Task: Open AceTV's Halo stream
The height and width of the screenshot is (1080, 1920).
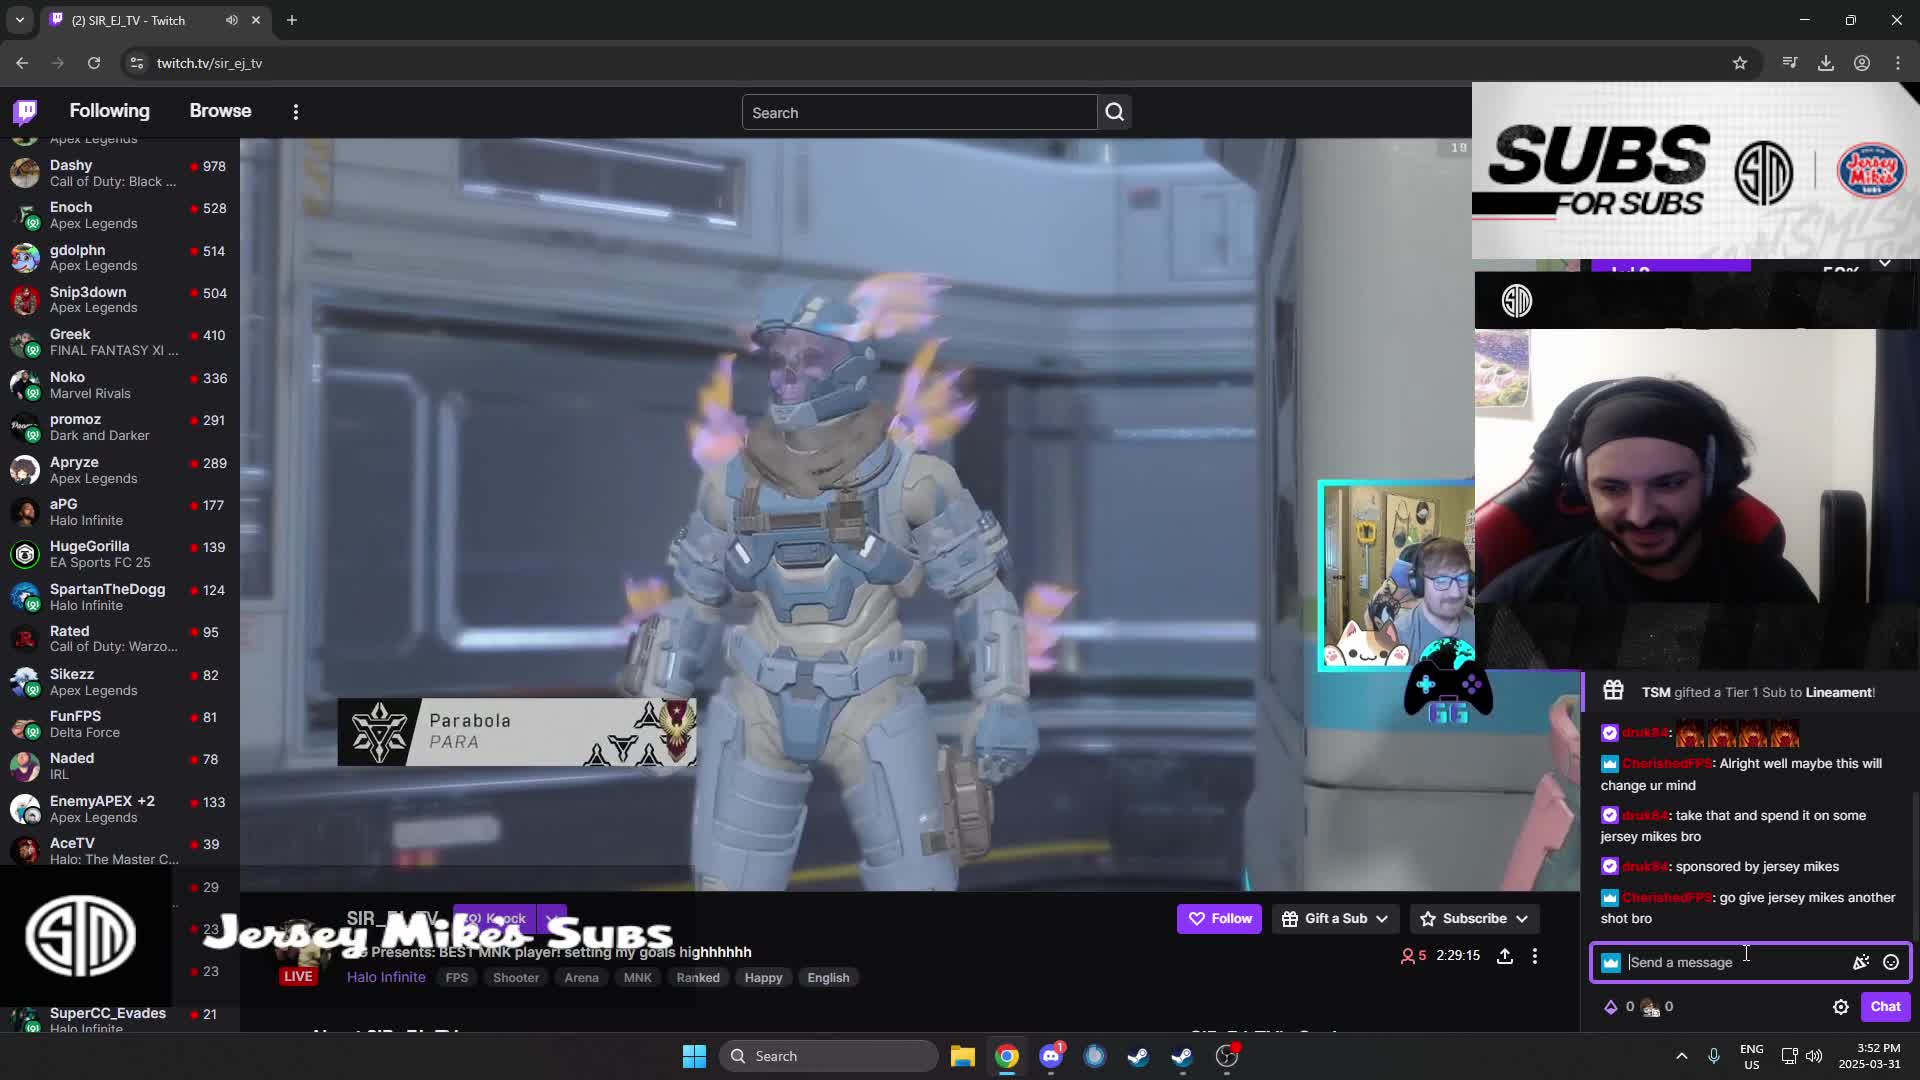Action: [x=120, y=850]
